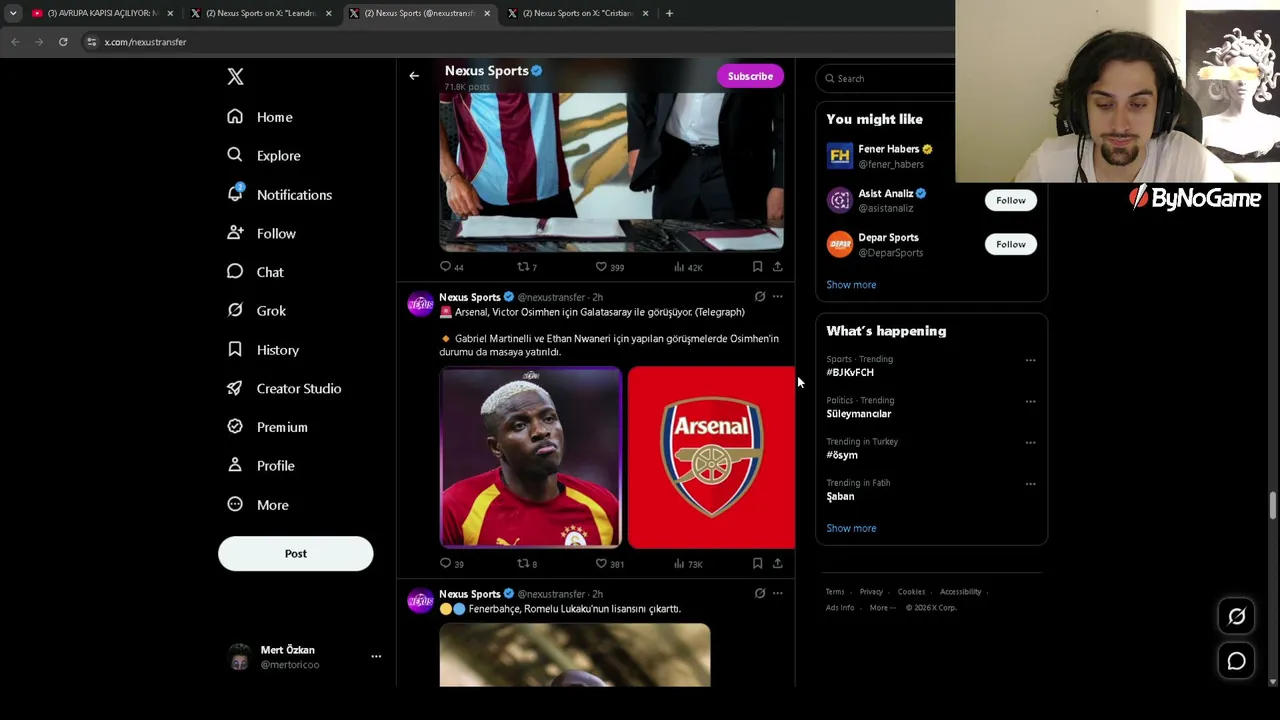Open options for the Şaban trend

(x=1030, y=484)
